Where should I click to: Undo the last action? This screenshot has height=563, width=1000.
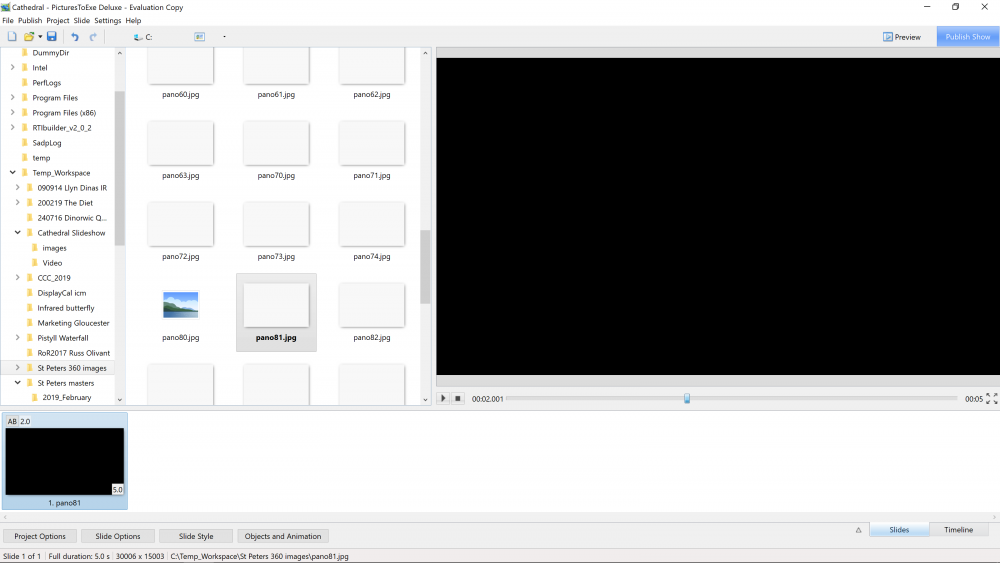[74, 37]
